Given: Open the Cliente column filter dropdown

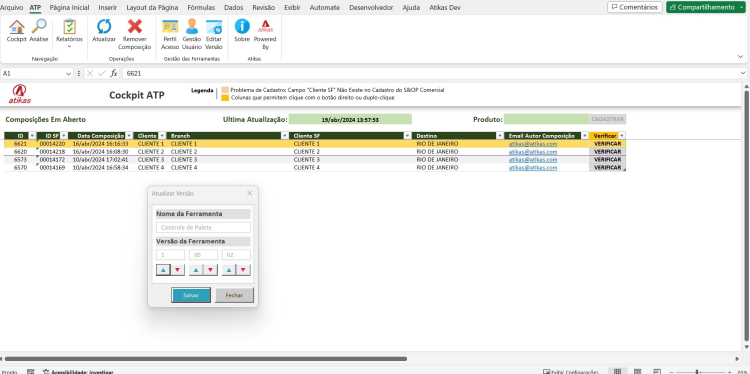Looking at the screenshot, I should tap(162, 136).
